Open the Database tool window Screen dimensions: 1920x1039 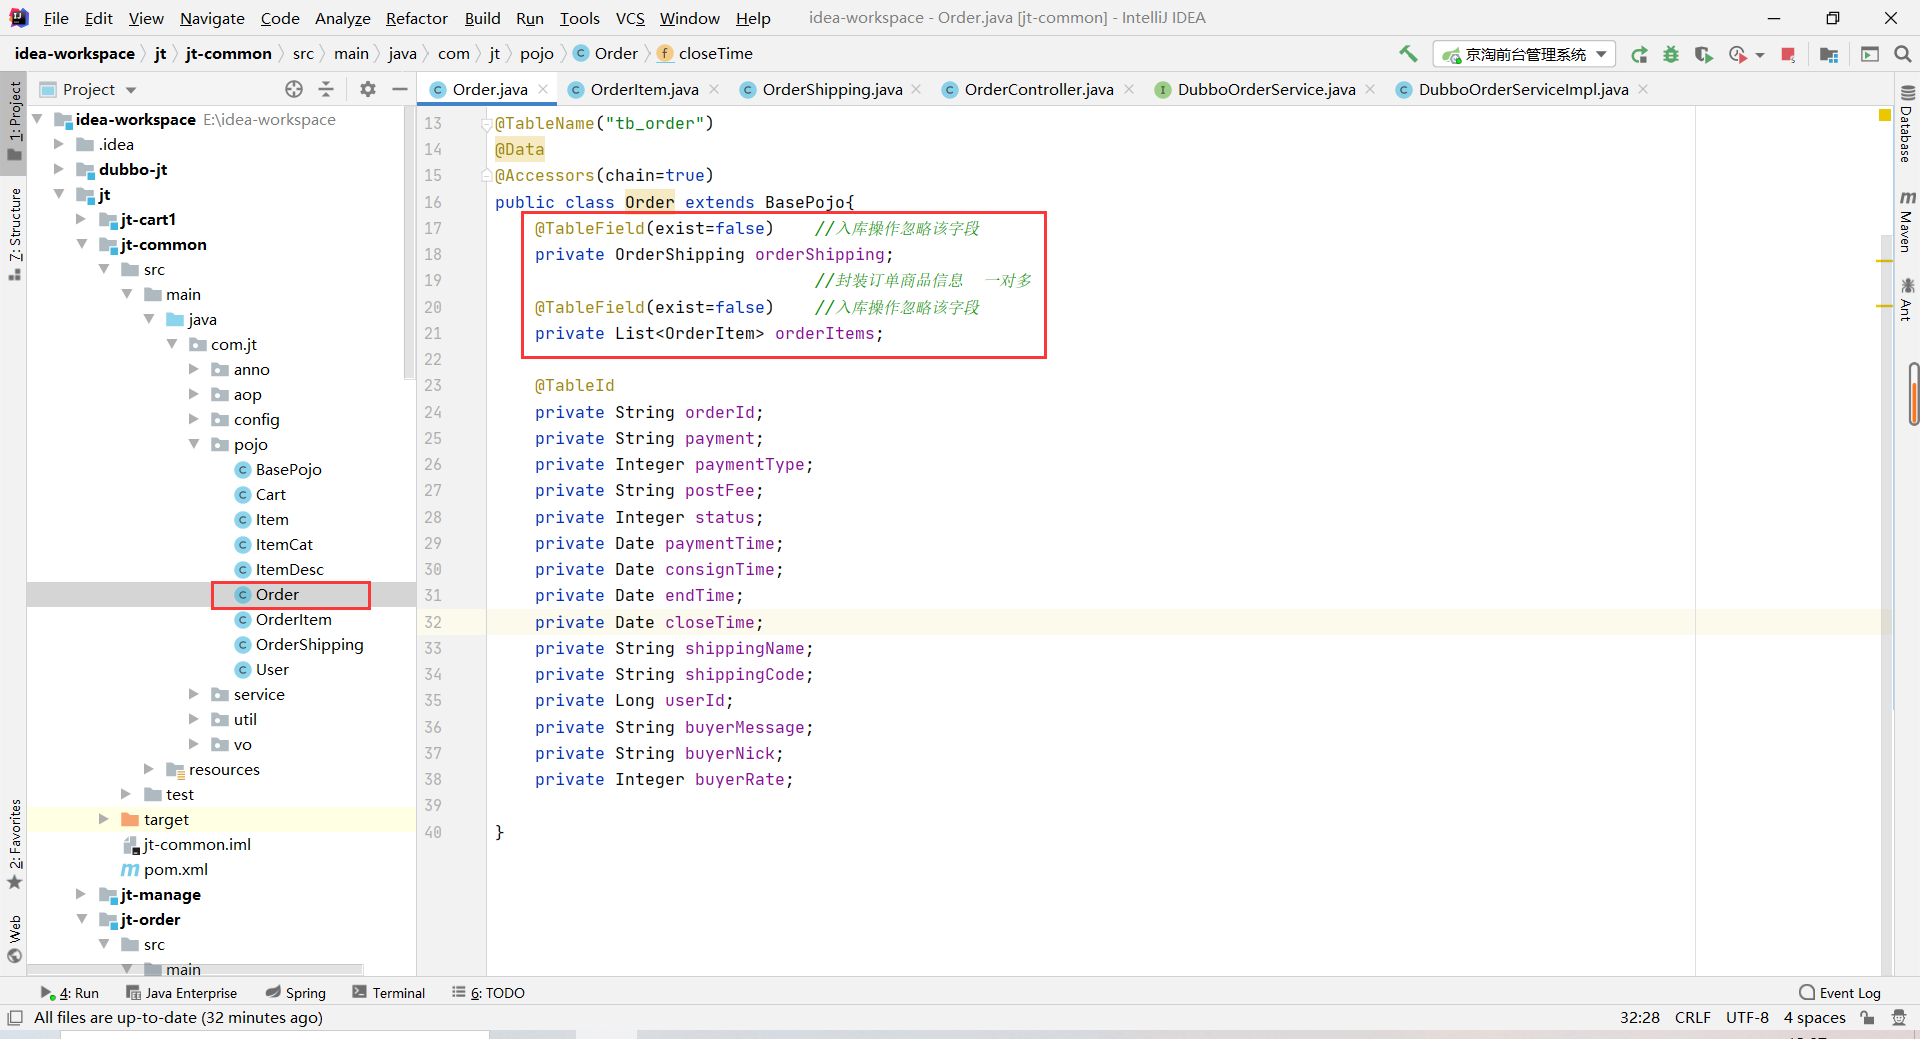tap(1907, 124)
